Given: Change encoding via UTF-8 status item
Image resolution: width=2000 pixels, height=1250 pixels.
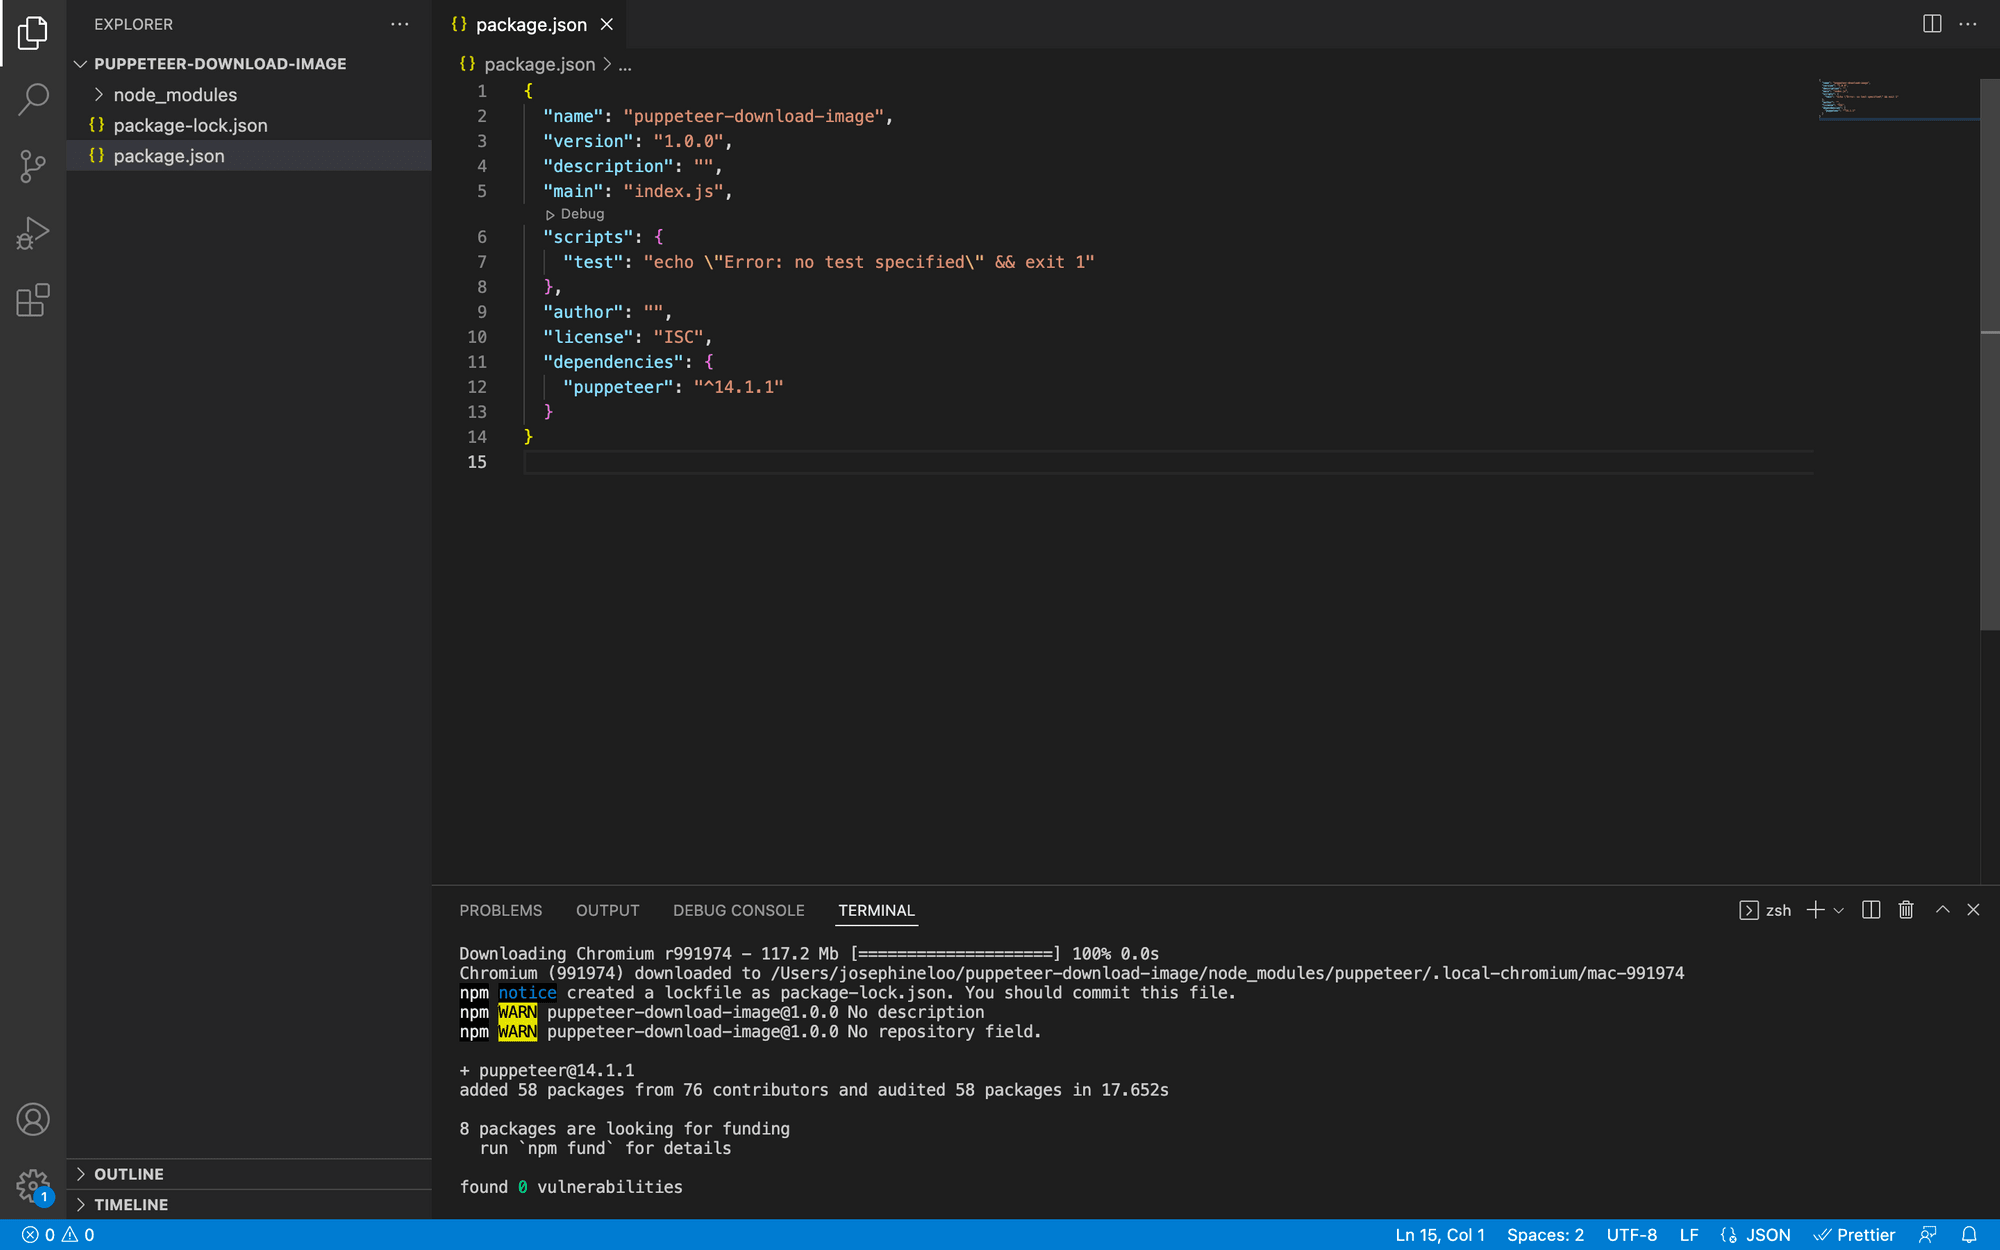Looking at the screenshot, I should 1632,1235.
